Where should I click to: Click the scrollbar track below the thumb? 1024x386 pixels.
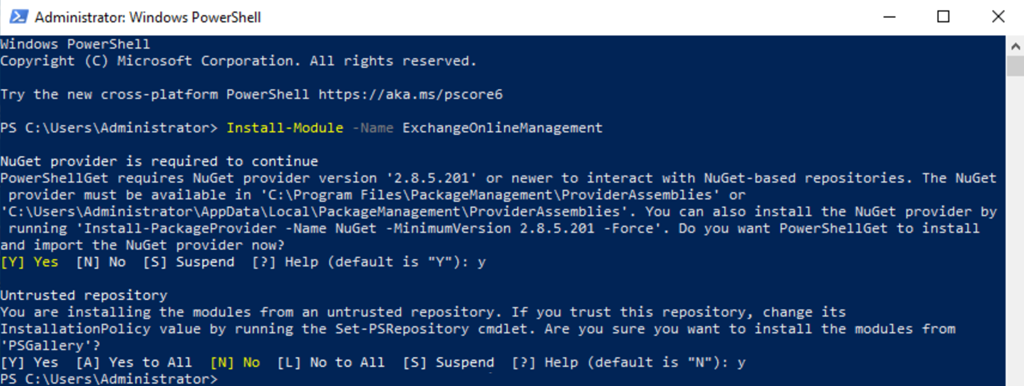(1014, 229)
